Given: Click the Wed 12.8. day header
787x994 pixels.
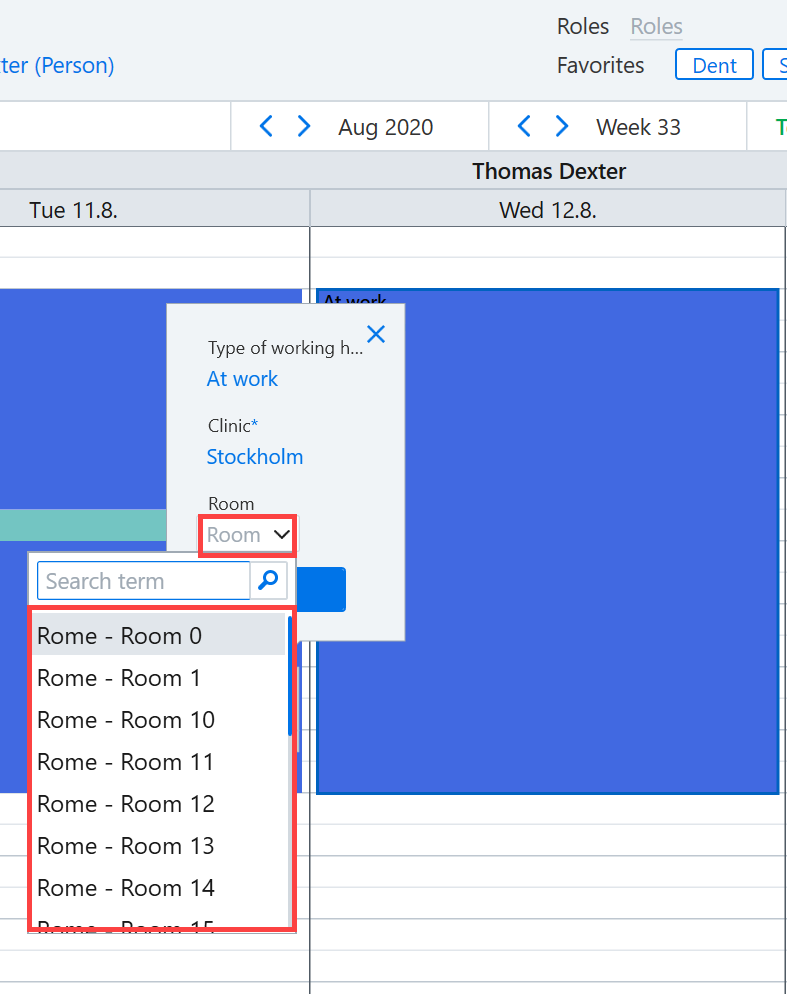Looking at the screenshot, I should [548, 210].
